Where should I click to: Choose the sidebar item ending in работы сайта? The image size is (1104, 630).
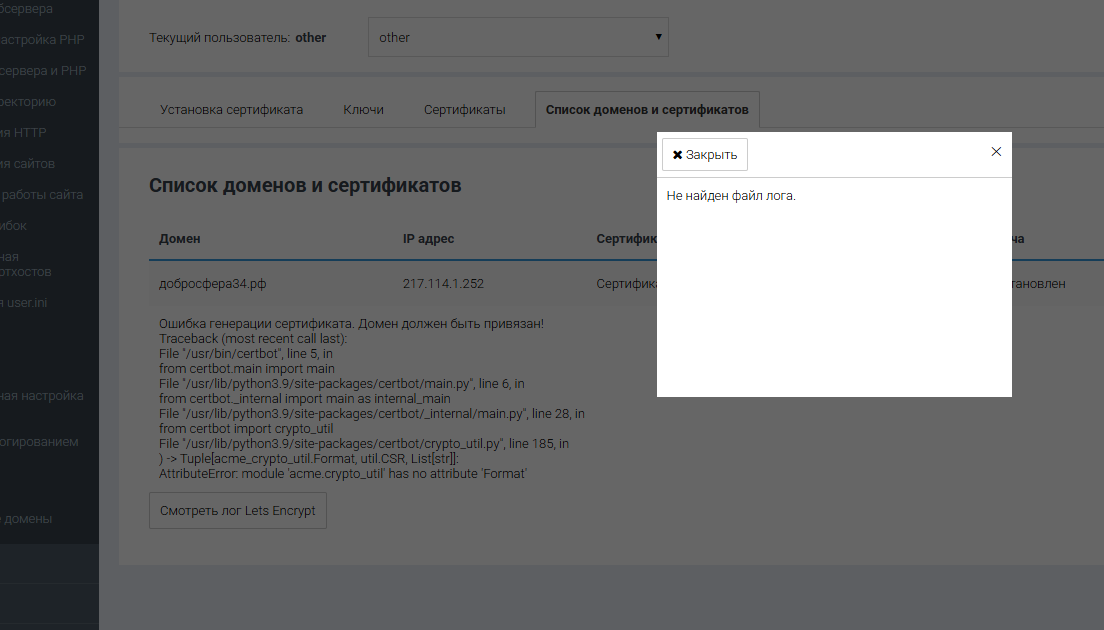coord(41,195)
